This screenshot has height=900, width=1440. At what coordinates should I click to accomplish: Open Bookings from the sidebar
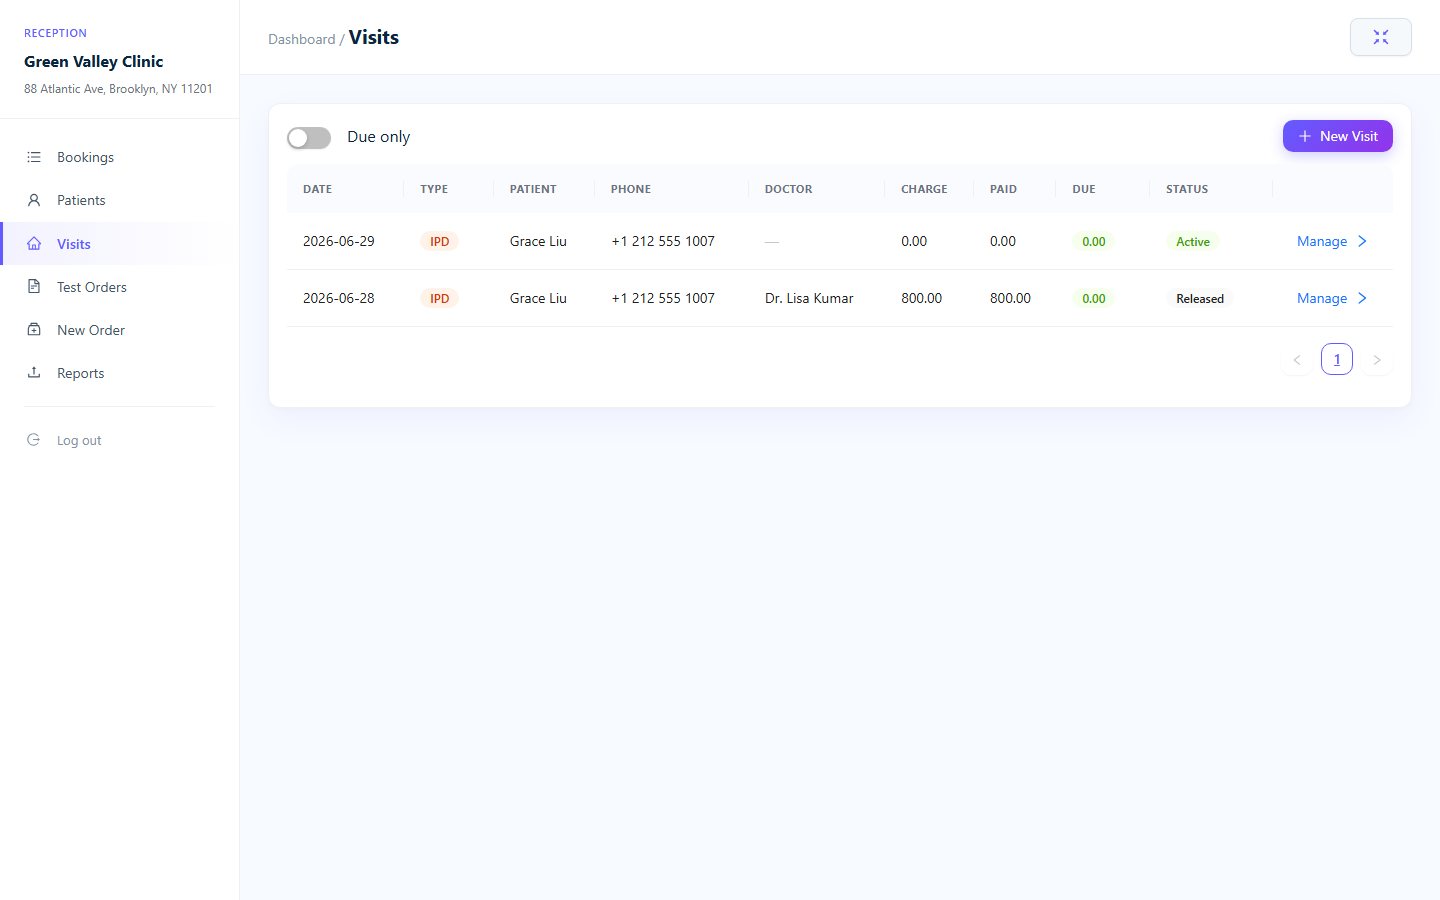point(120,157)
